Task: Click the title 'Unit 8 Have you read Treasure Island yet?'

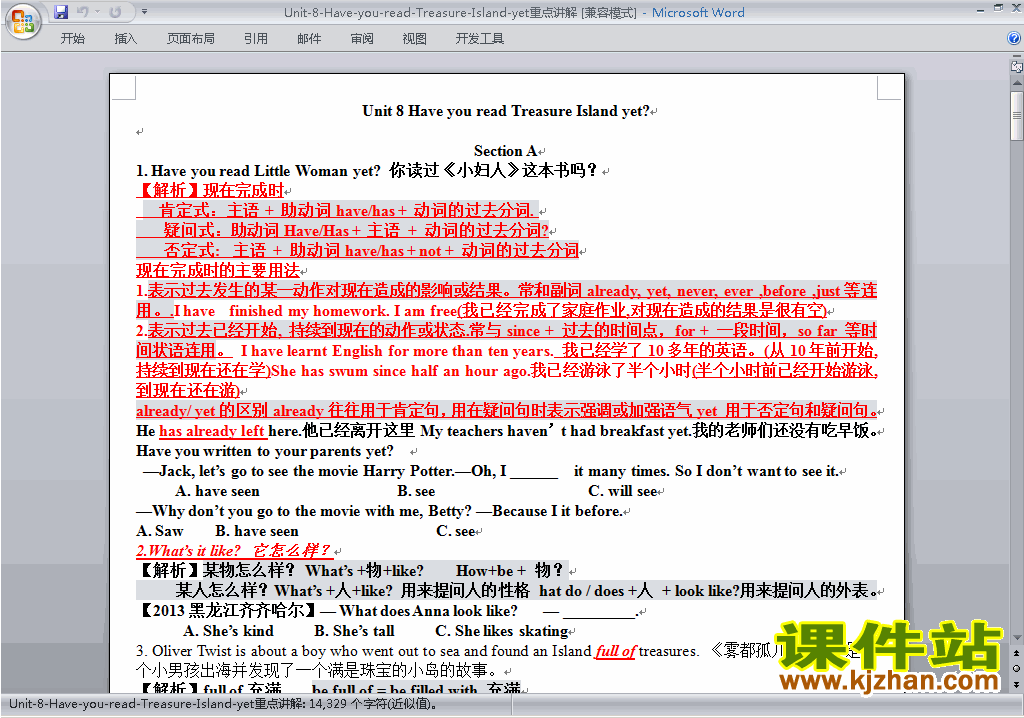Action: (505, 111)
